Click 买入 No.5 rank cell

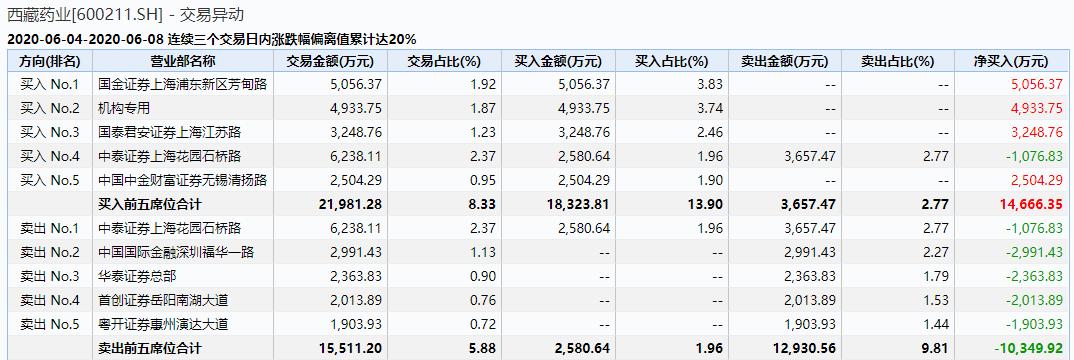[49, 181]
